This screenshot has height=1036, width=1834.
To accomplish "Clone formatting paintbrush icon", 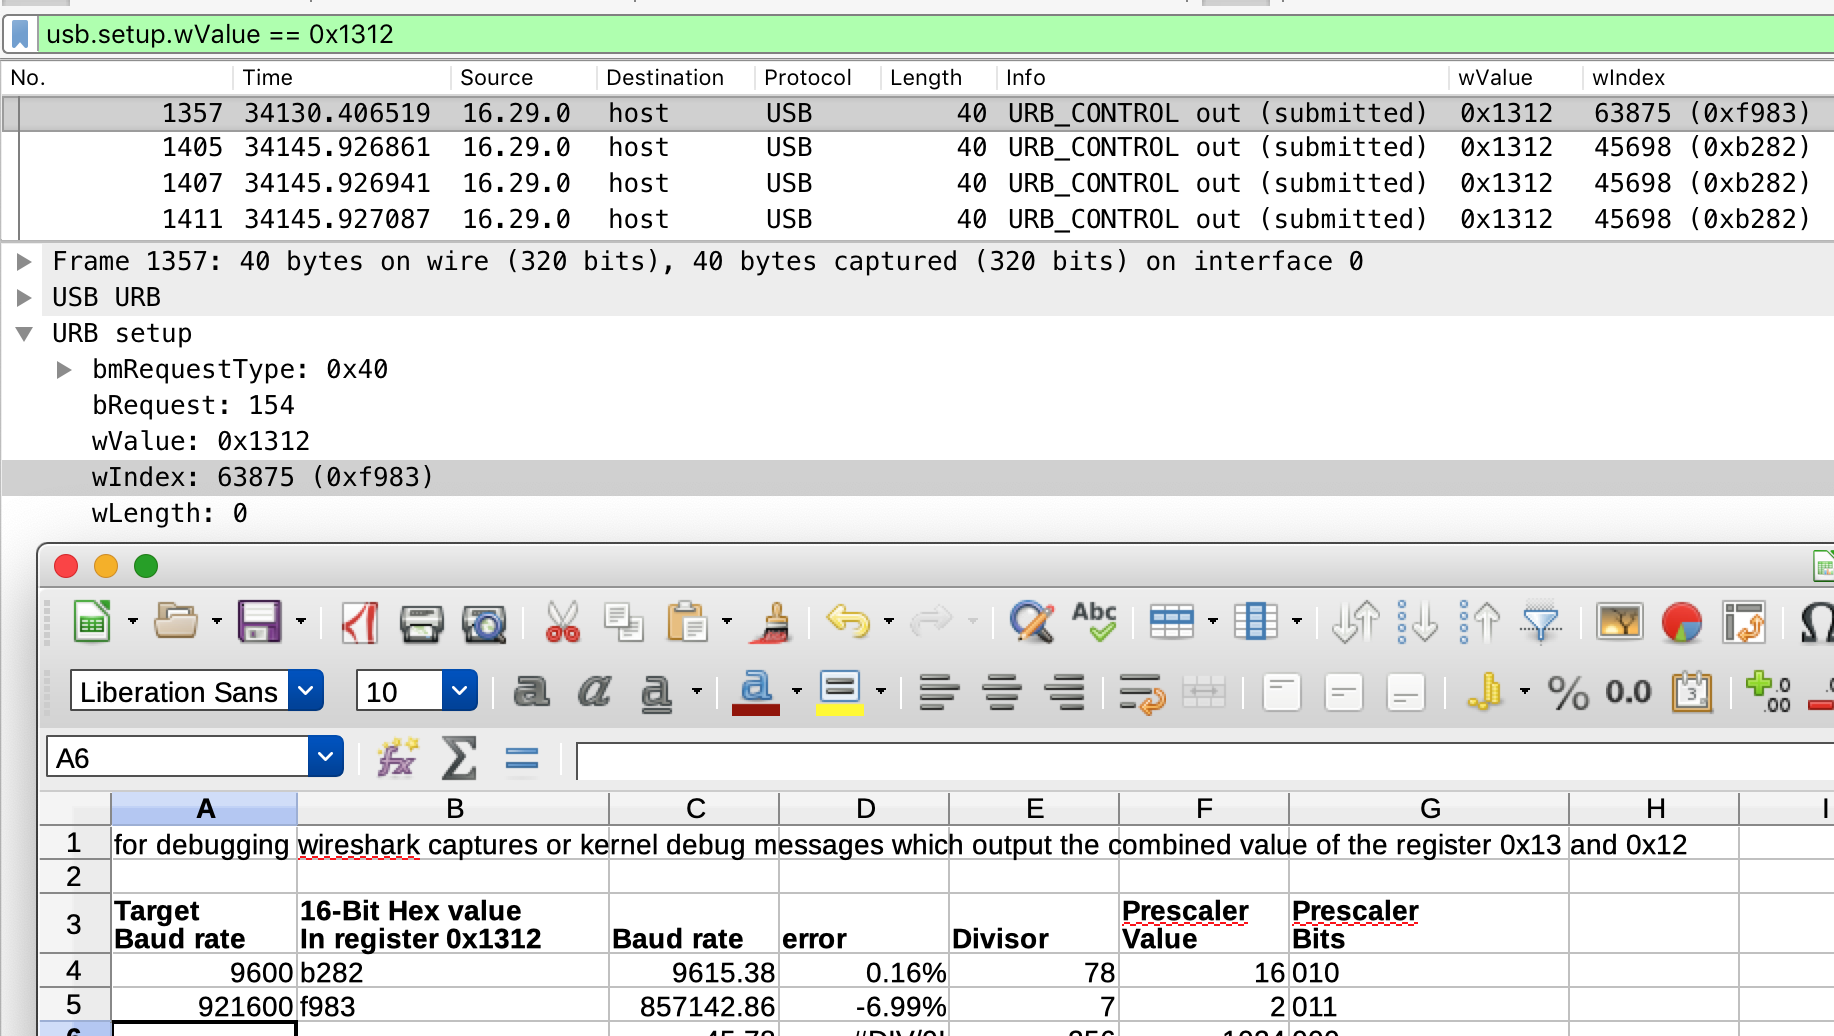I will coord(771,621).
